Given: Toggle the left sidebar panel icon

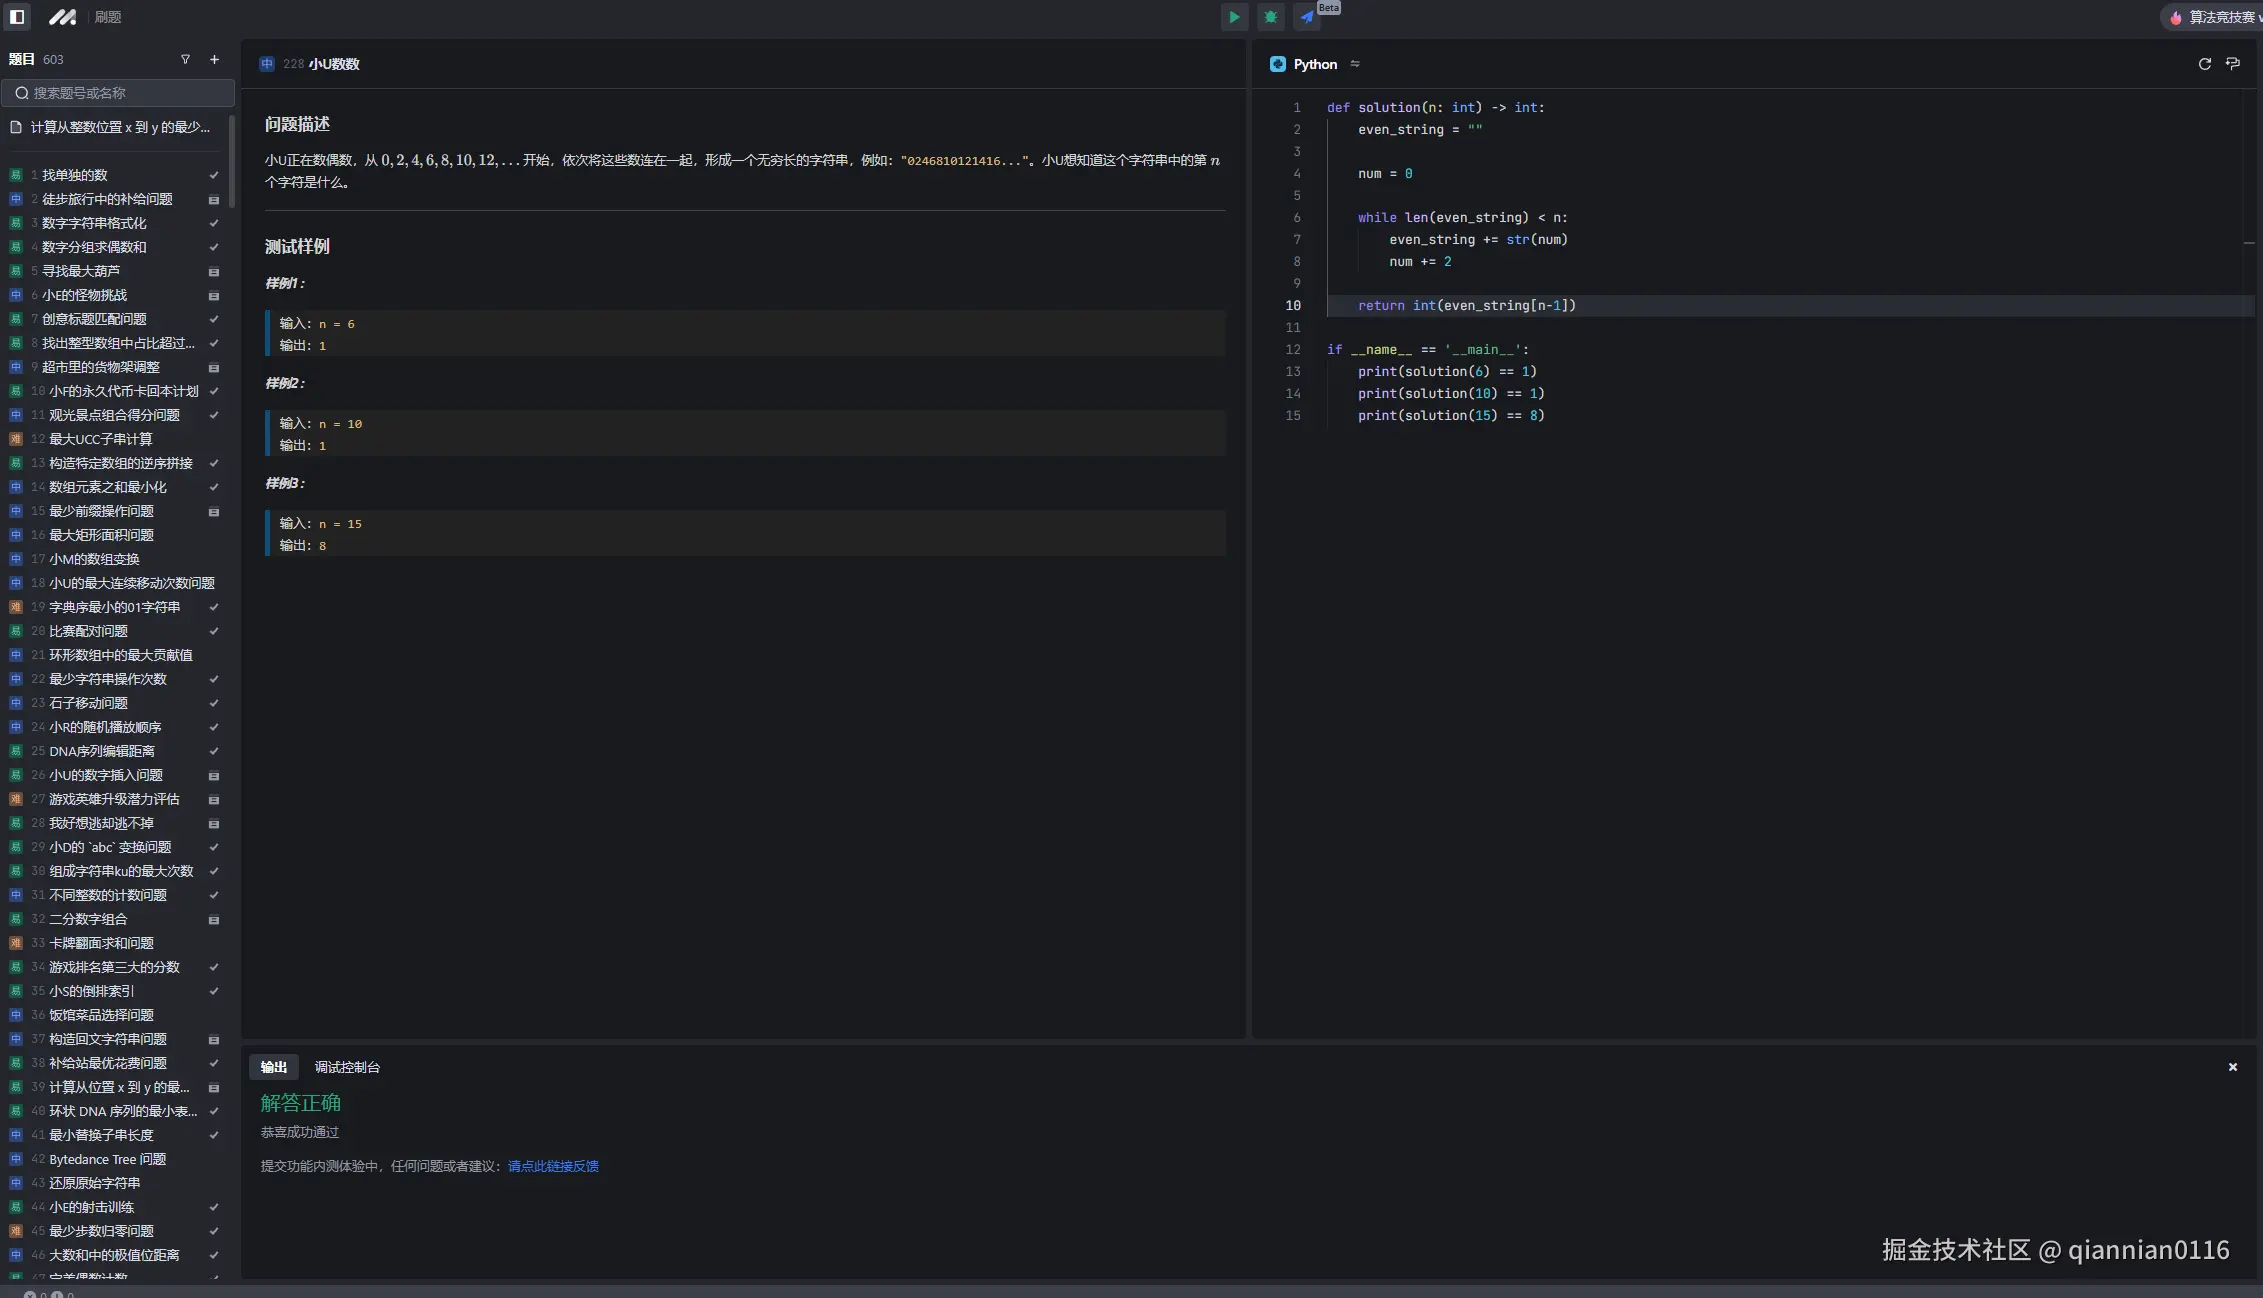Looking at the screenshot, I should pyautogui.click(x=17, y=17).
